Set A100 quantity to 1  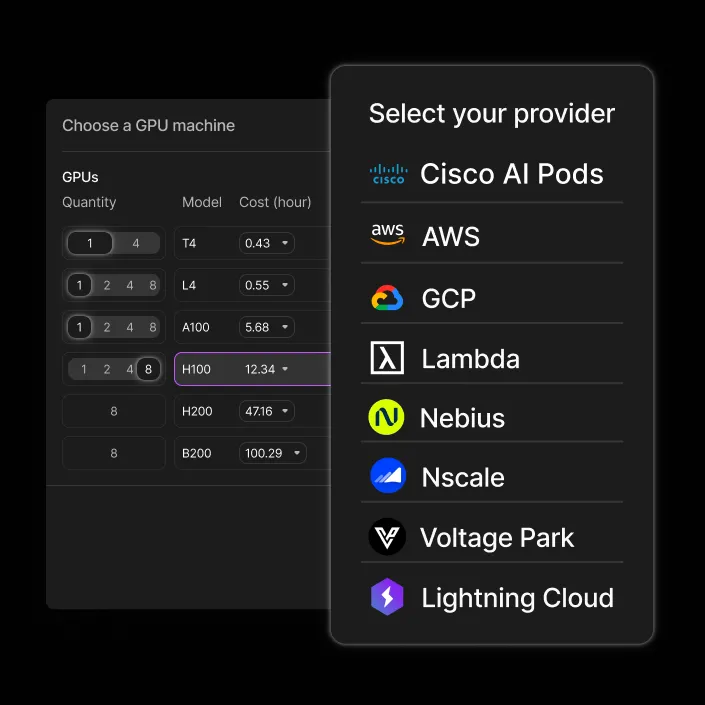[x=80, y=327]
